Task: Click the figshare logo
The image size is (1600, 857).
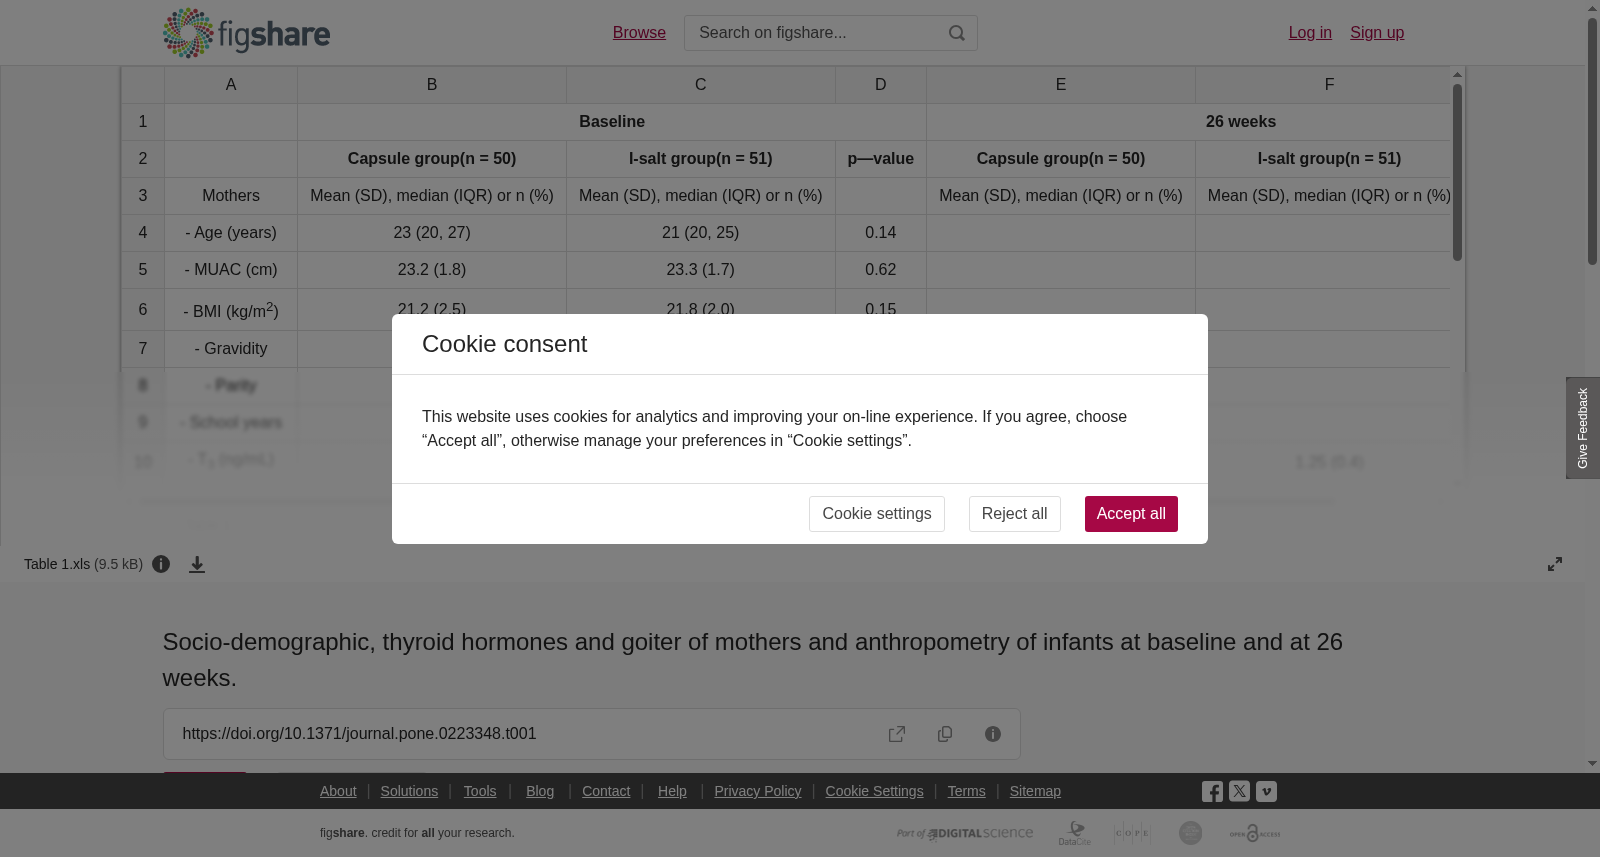Action: click(x=246, y=33)
